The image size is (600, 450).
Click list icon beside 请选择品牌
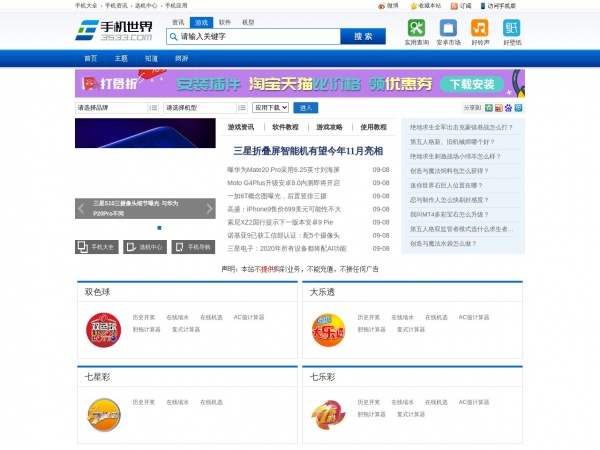tap(153, 108)
